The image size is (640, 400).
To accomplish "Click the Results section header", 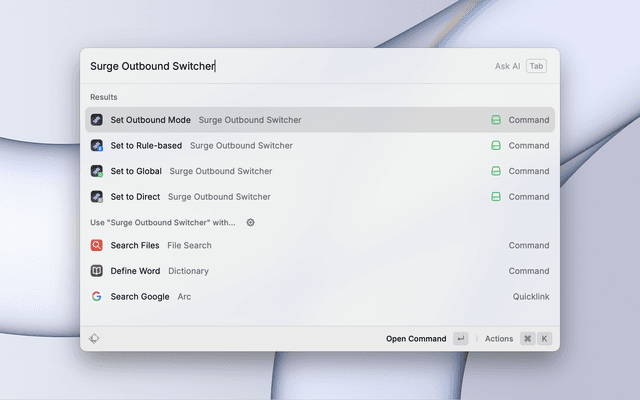I will [104, 97].
